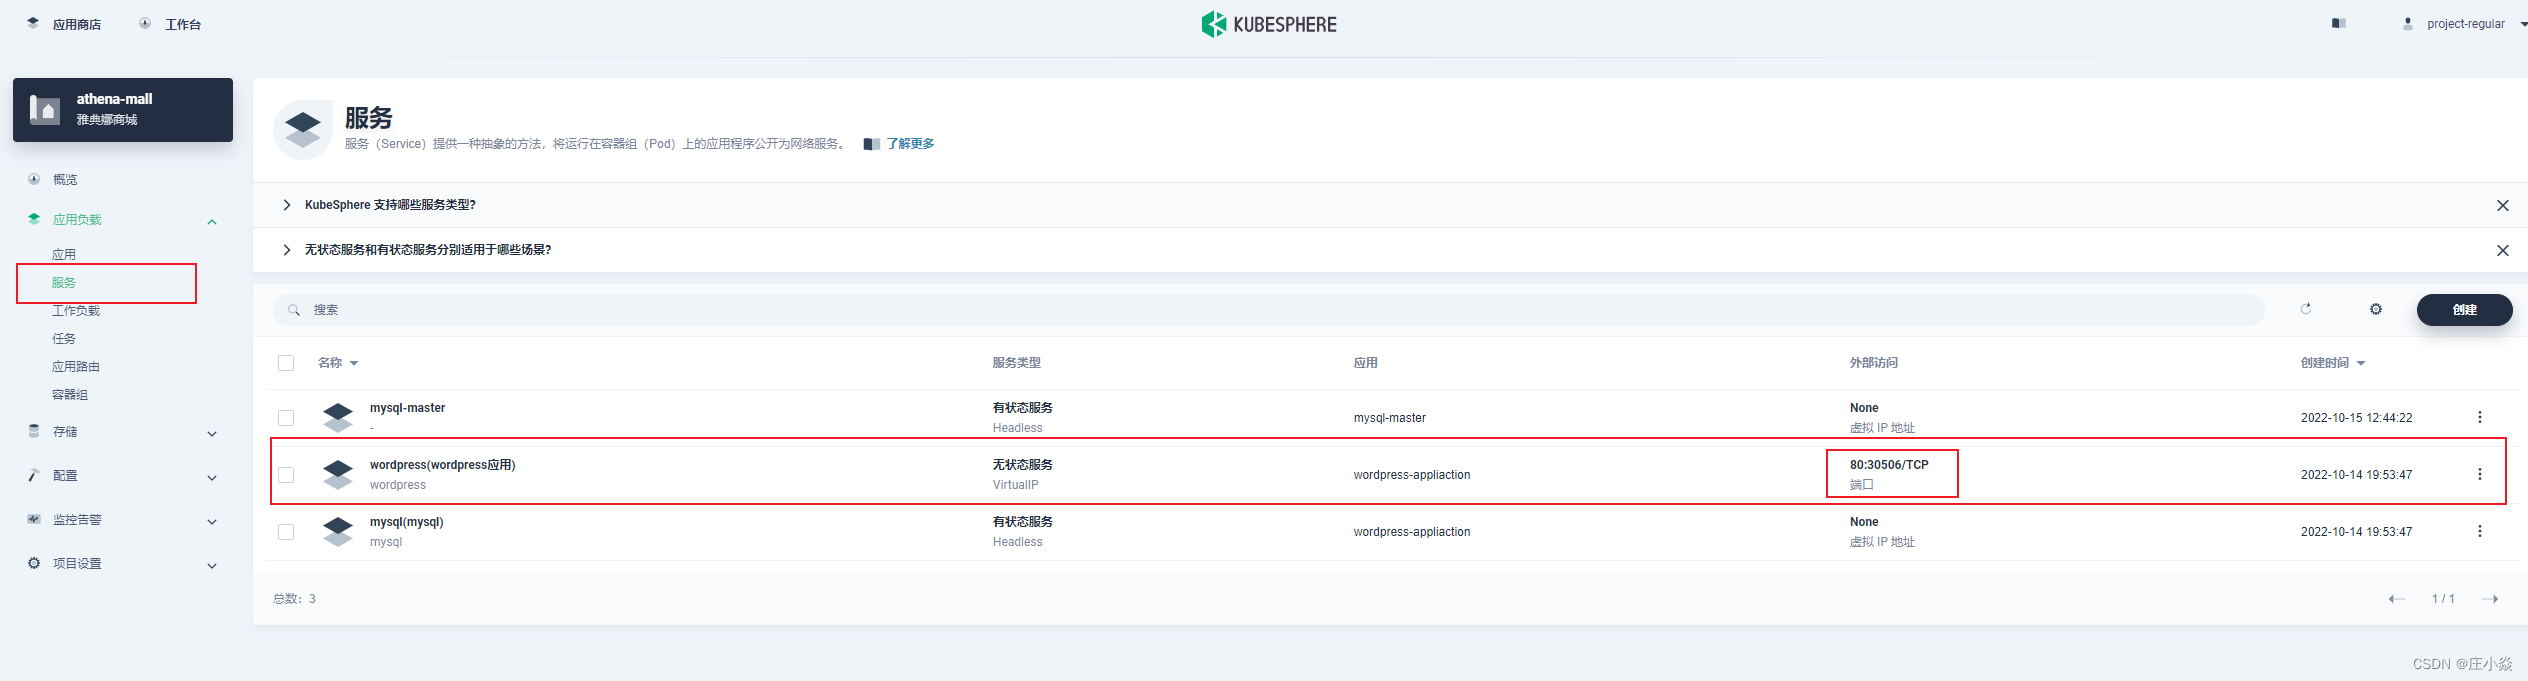This screenshot has height=681, width=2528.
Task: Open project-regular user dropdown arrow
Action: click(2523, 24)
